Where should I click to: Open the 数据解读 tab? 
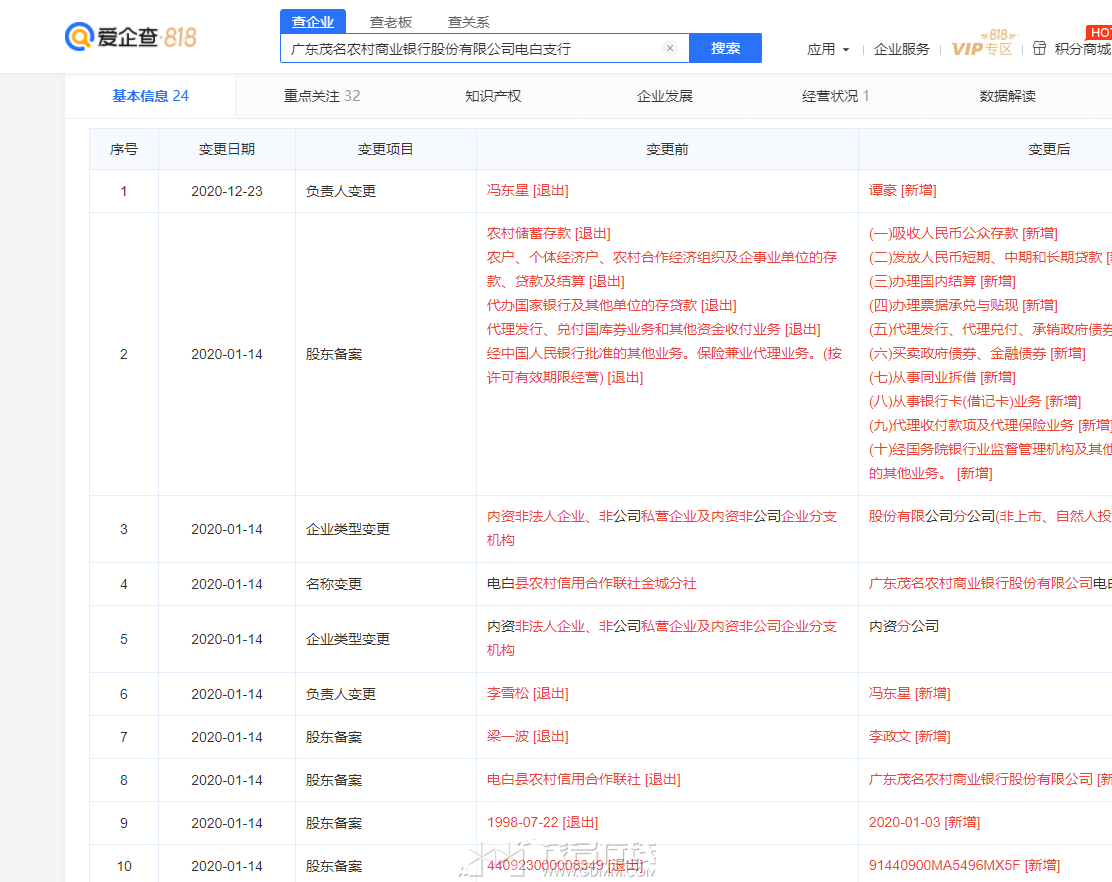(x=1007, y=96)
